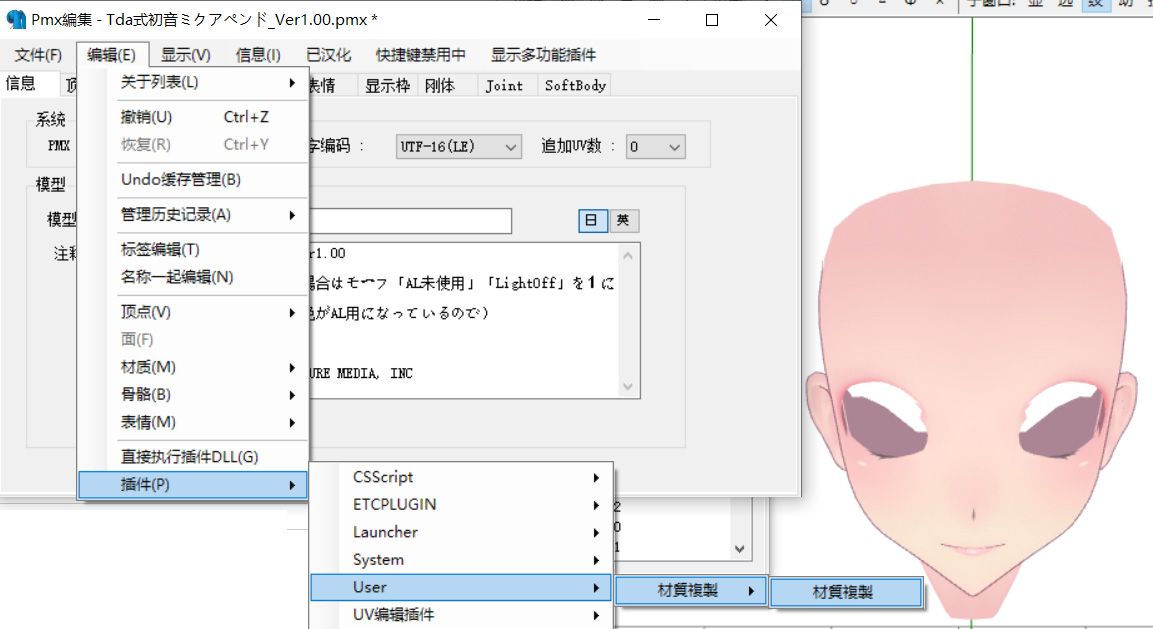Click the comment box scroll-down arrow

coord(628,386)
